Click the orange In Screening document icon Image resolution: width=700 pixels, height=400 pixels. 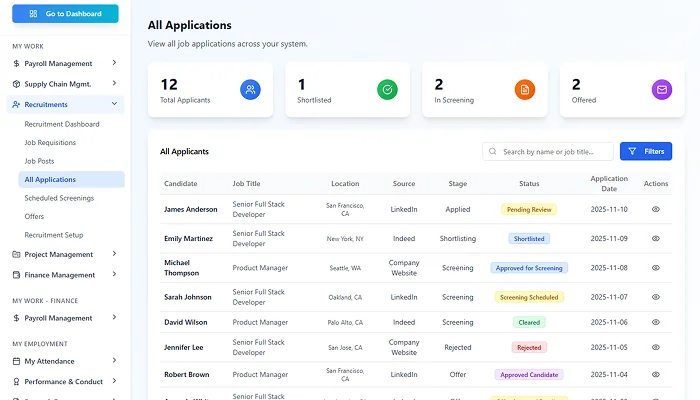point(524,90)
